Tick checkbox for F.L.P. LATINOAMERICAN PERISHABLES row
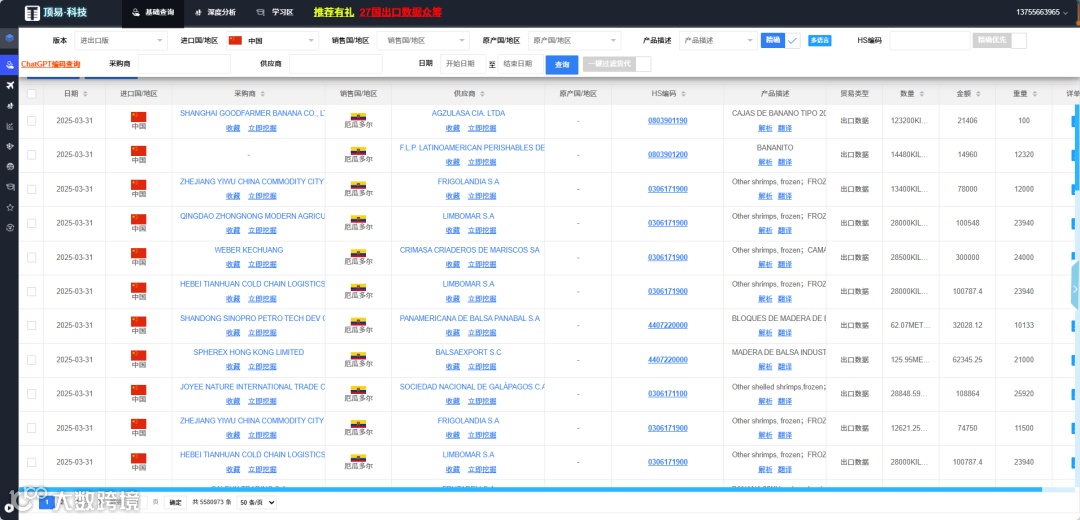This screenshot has height=520, width=1080. tap(32, 154)
